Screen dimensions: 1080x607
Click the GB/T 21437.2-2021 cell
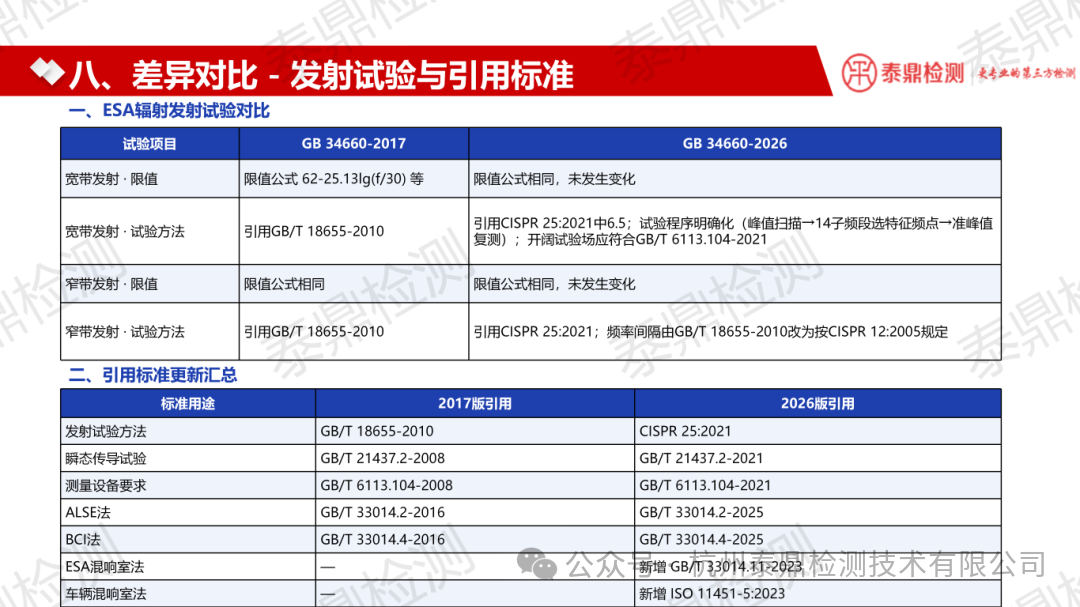[x=818, y=458]
